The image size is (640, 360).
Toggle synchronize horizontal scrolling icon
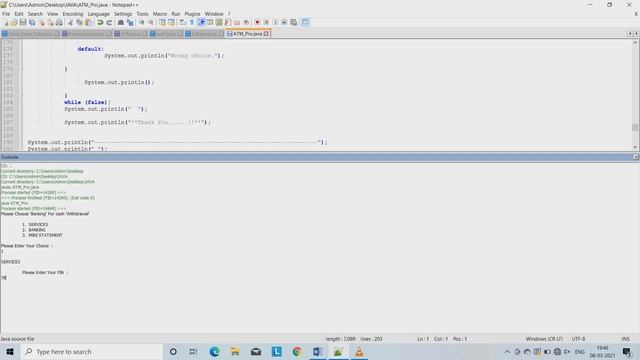(171, 22)
